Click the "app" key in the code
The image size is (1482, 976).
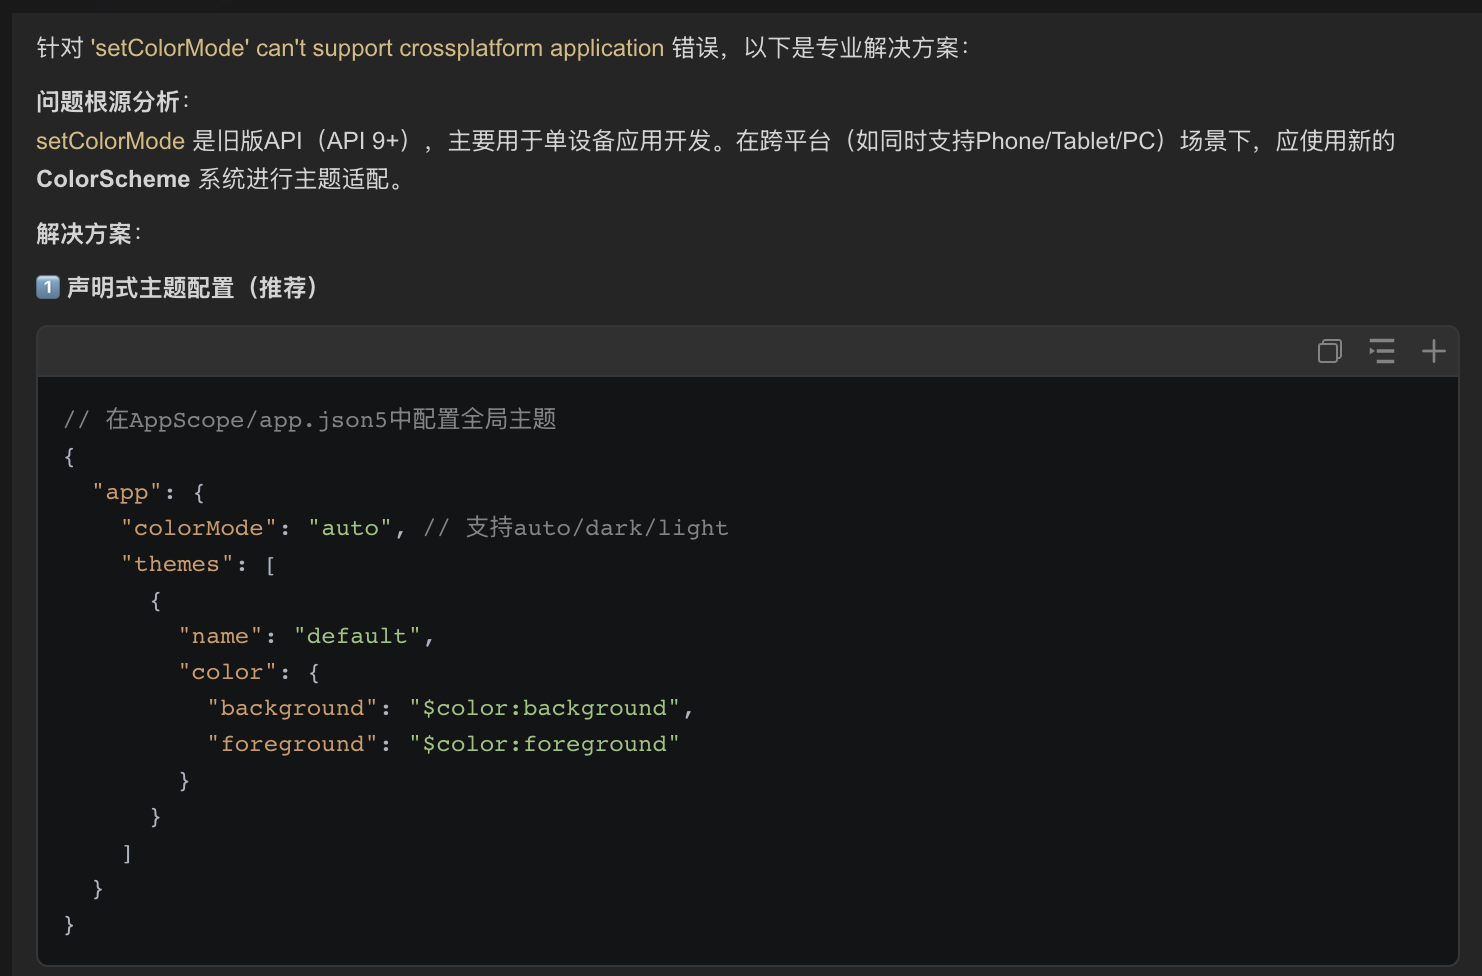[x=127, y=493]
